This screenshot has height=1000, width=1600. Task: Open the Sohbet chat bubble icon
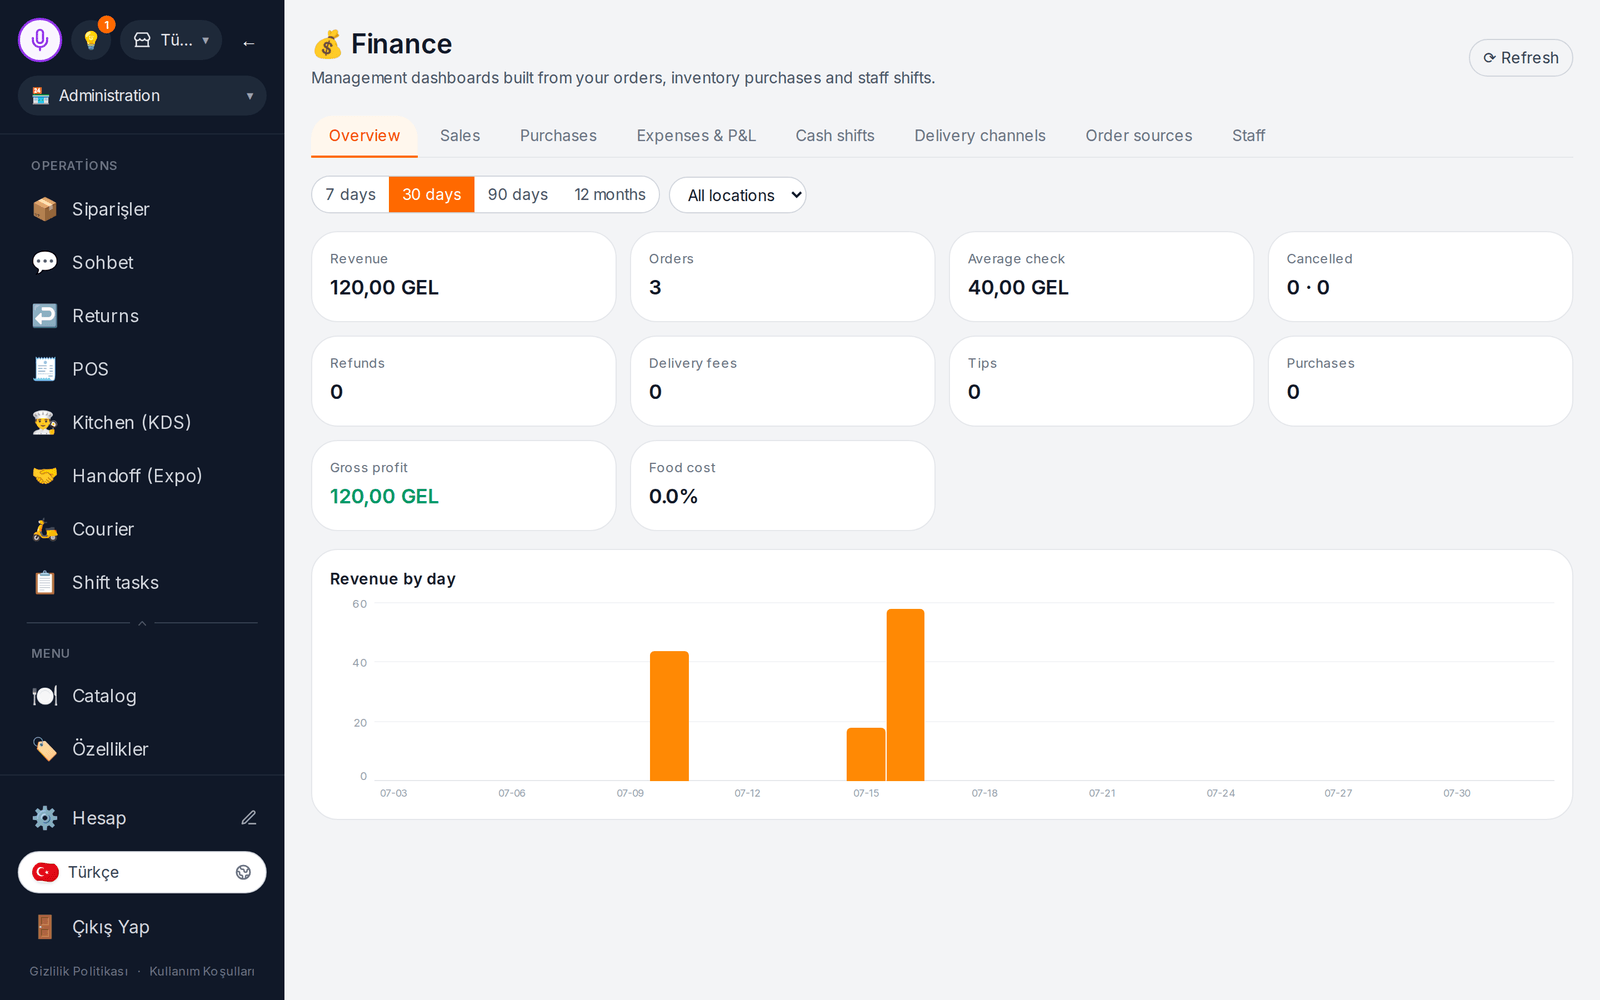45,262
